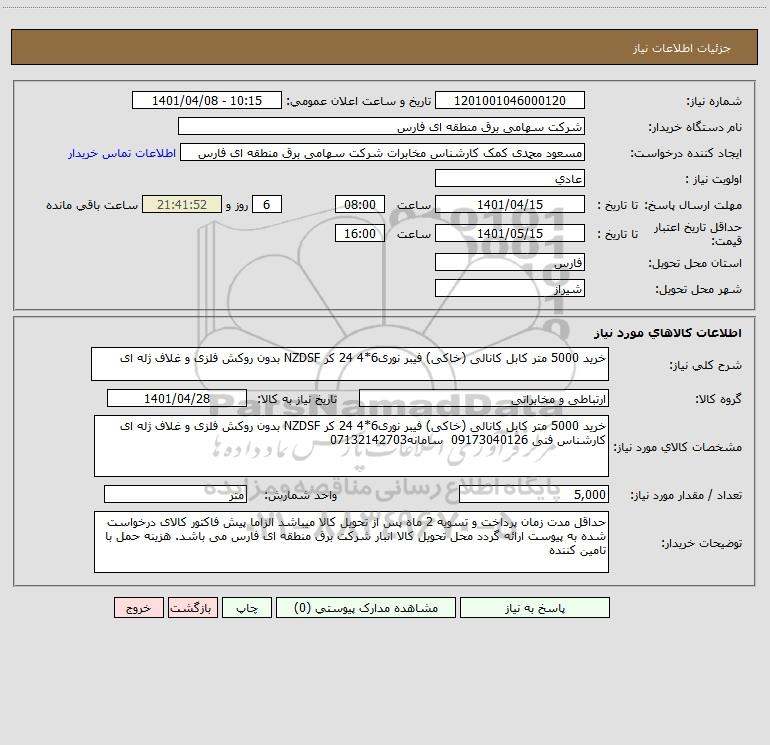
Task: Click the 'نام دستگاه خریدار:' label
Action: point(695,128)
